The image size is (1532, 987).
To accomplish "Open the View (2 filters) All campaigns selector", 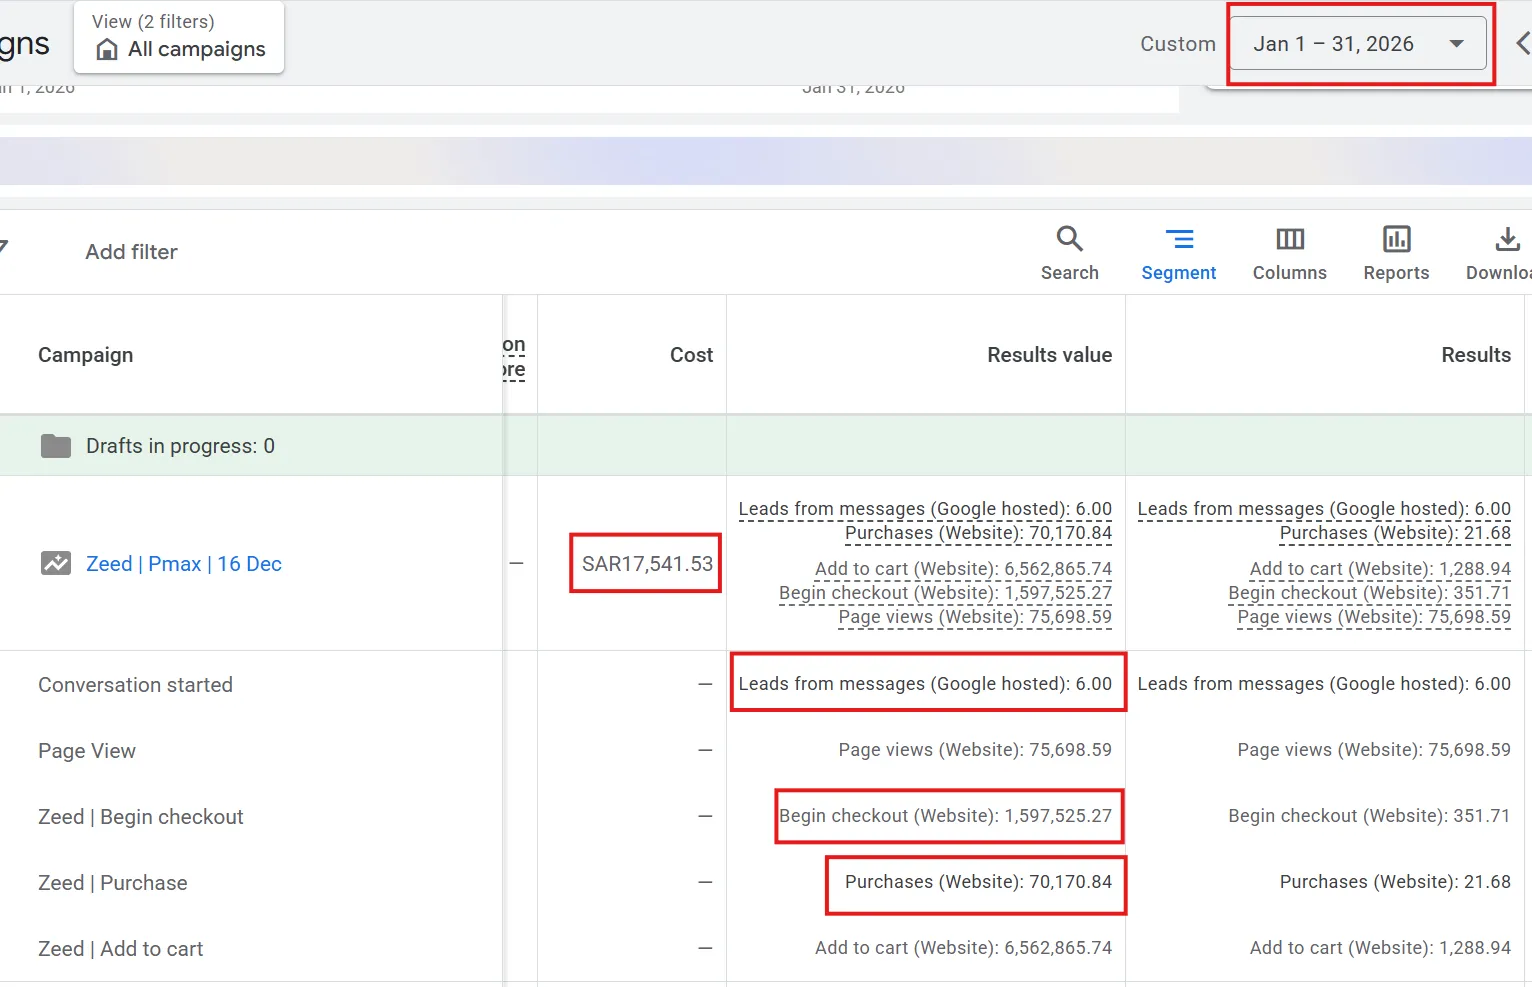I will (x=179, y=37).
